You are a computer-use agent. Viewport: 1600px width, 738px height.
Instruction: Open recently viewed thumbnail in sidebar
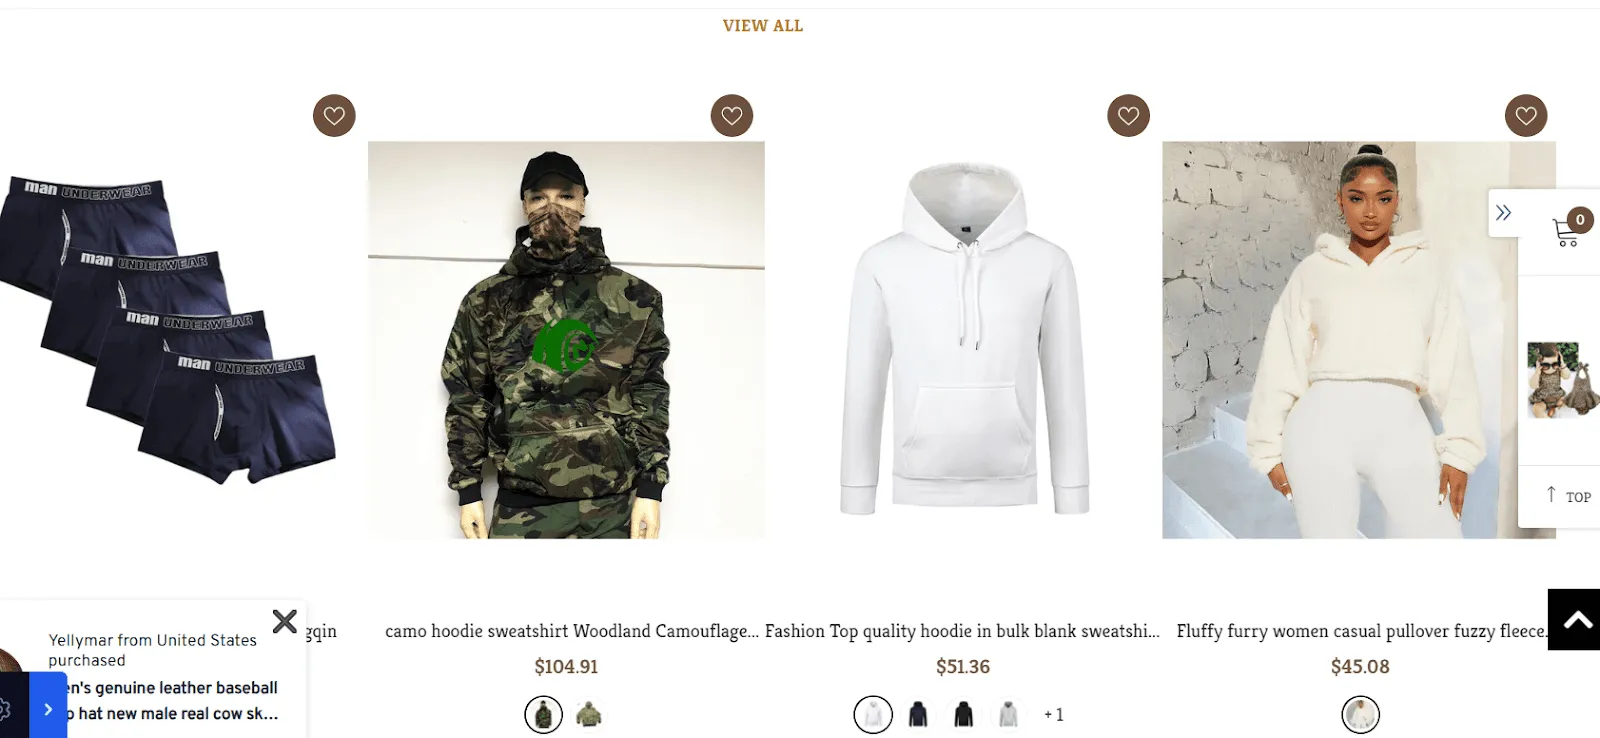pos(1561,380)
